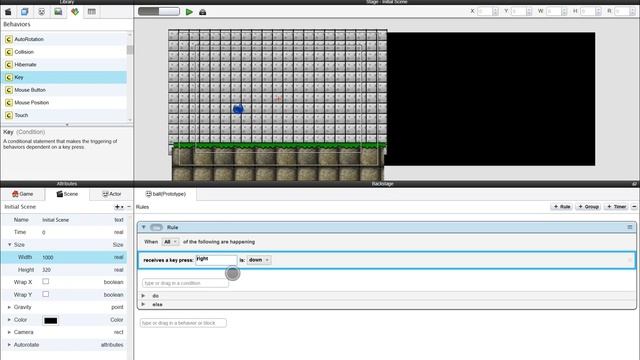Open the key state dropdown showing down
Screen dimensions: 640x360
[259, 260]
